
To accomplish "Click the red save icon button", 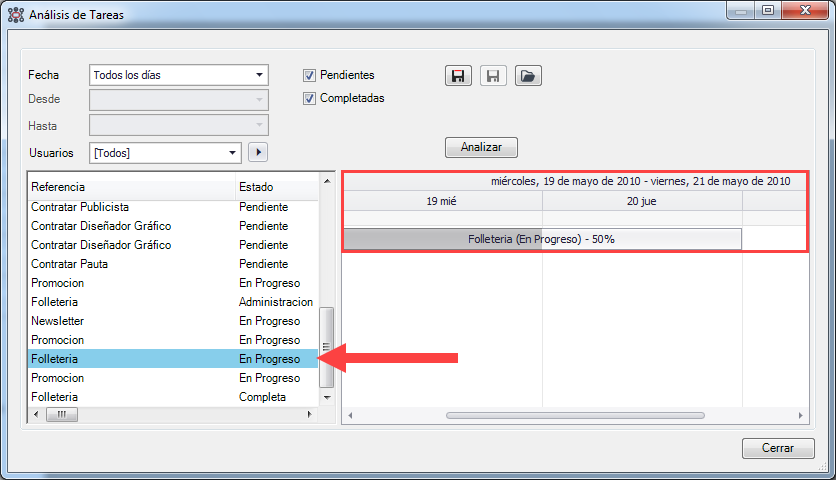I will [x=458, y=76].
